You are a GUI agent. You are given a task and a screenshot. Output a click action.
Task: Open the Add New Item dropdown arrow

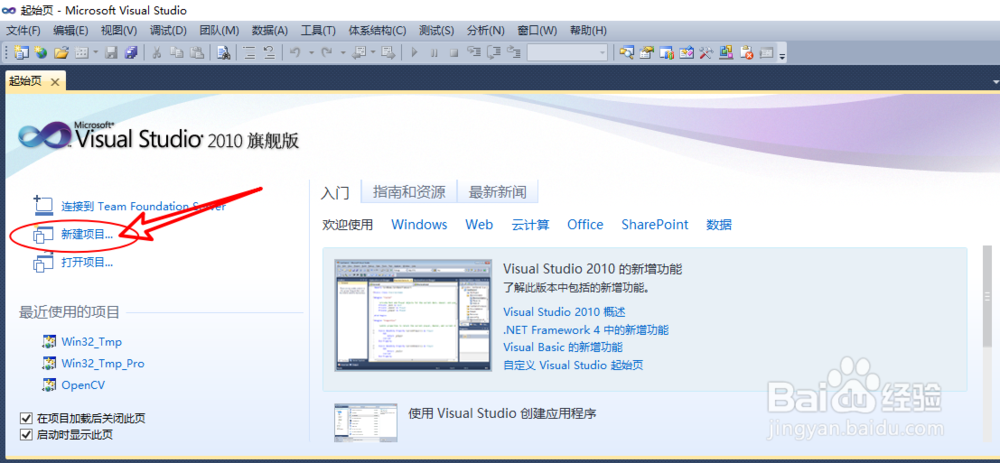[x=96, y=53]
